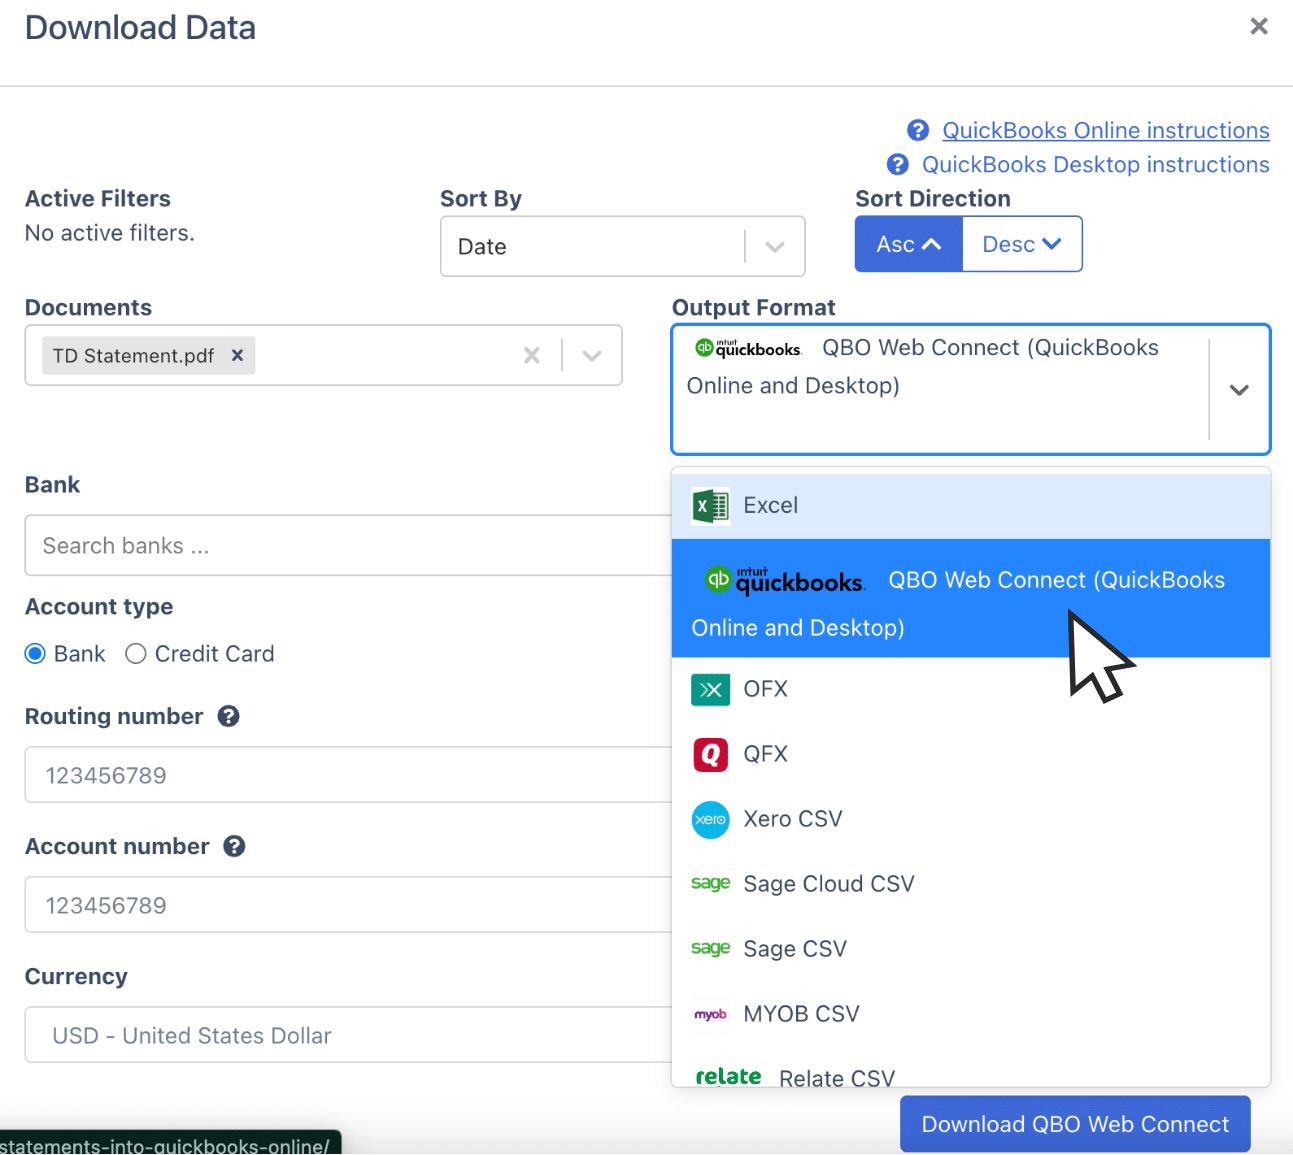Click the Account number help icon
Image resolution: width=1293 pixels, height=1155 pixels.
point(234,846)
